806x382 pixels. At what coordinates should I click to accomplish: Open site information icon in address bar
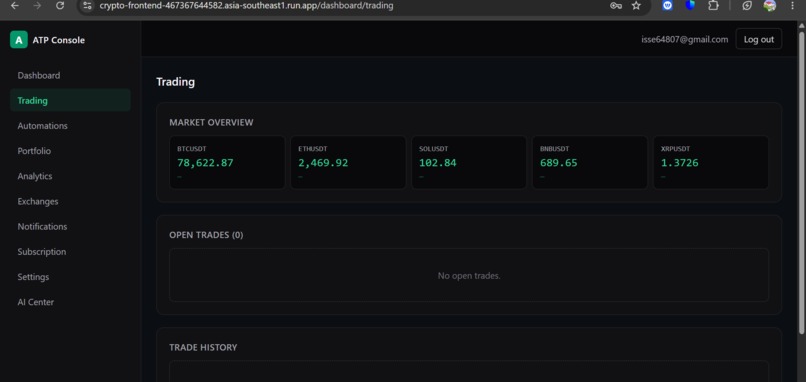(x=87, y=6)
